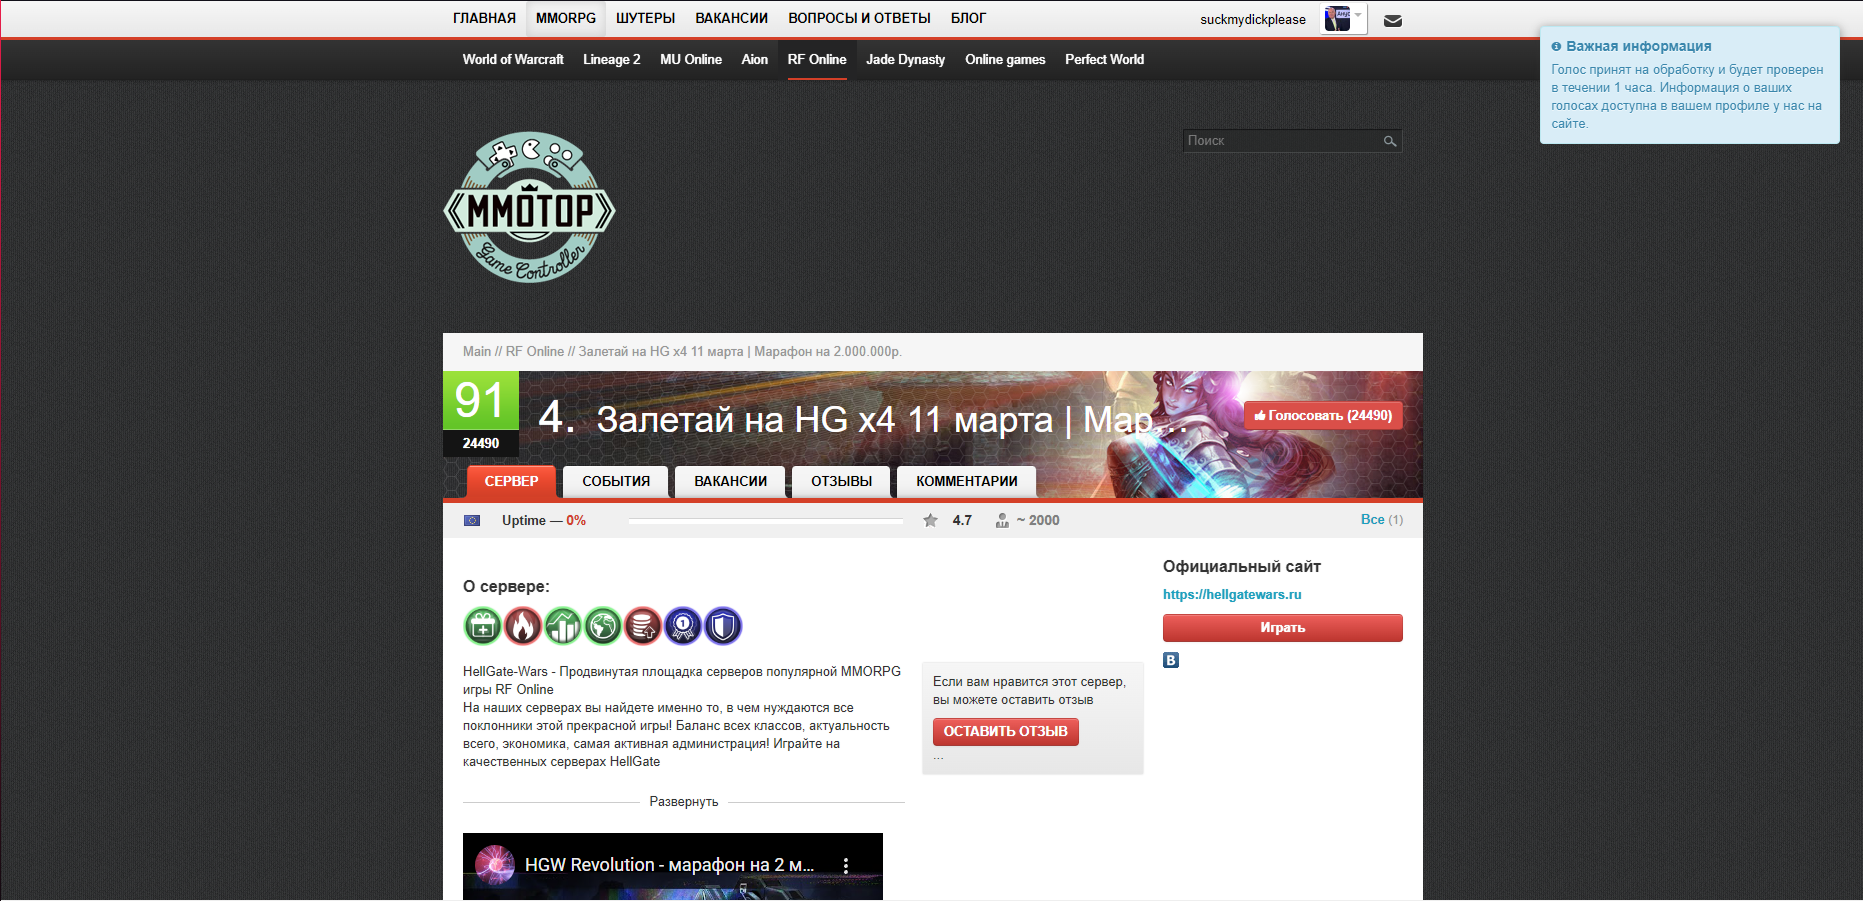
Task: Expand server description with Развернуть
Action: click(x=684, y=802)
